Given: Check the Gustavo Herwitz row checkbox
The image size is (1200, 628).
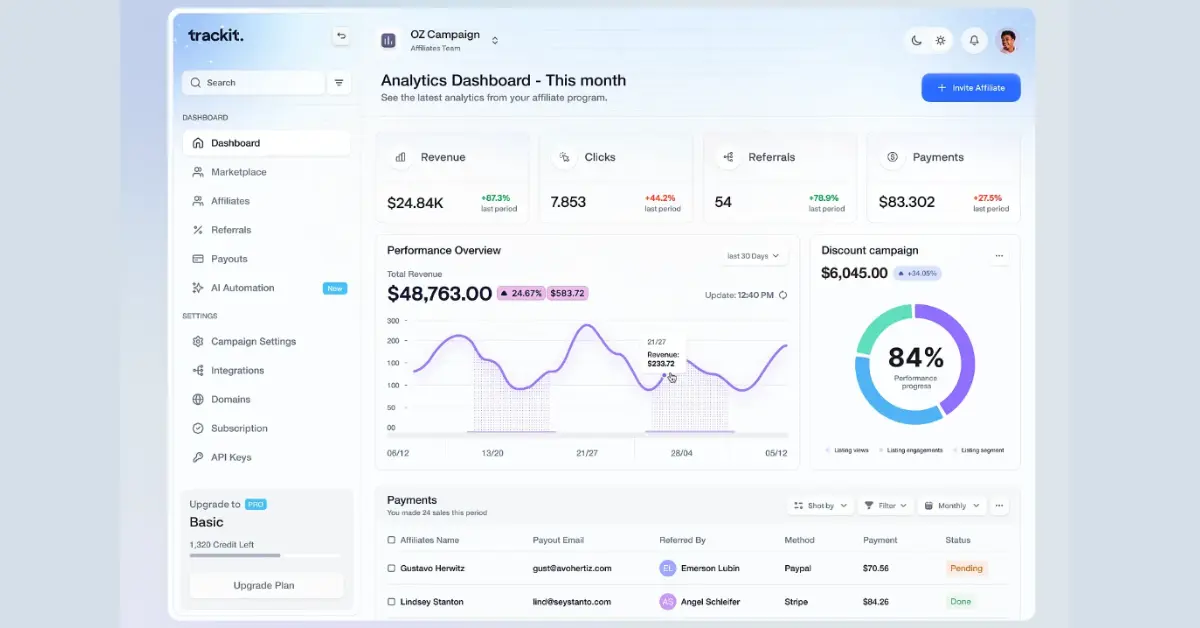Looking at the screenshot, I should [x=390, y=568].
